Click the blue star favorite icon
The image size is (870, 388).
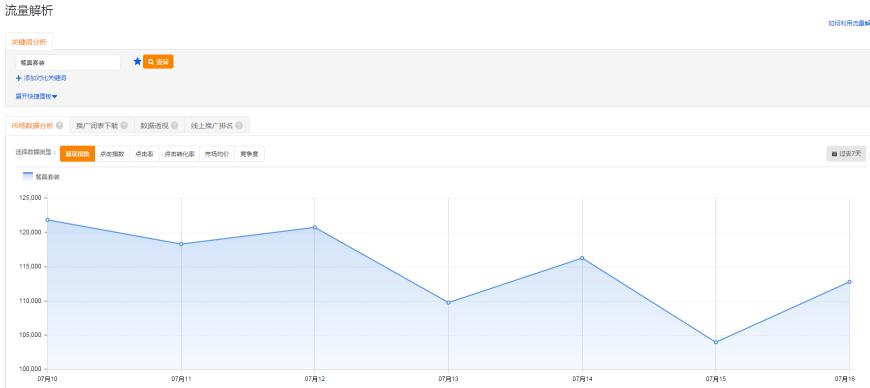click(x=138, y=62)
